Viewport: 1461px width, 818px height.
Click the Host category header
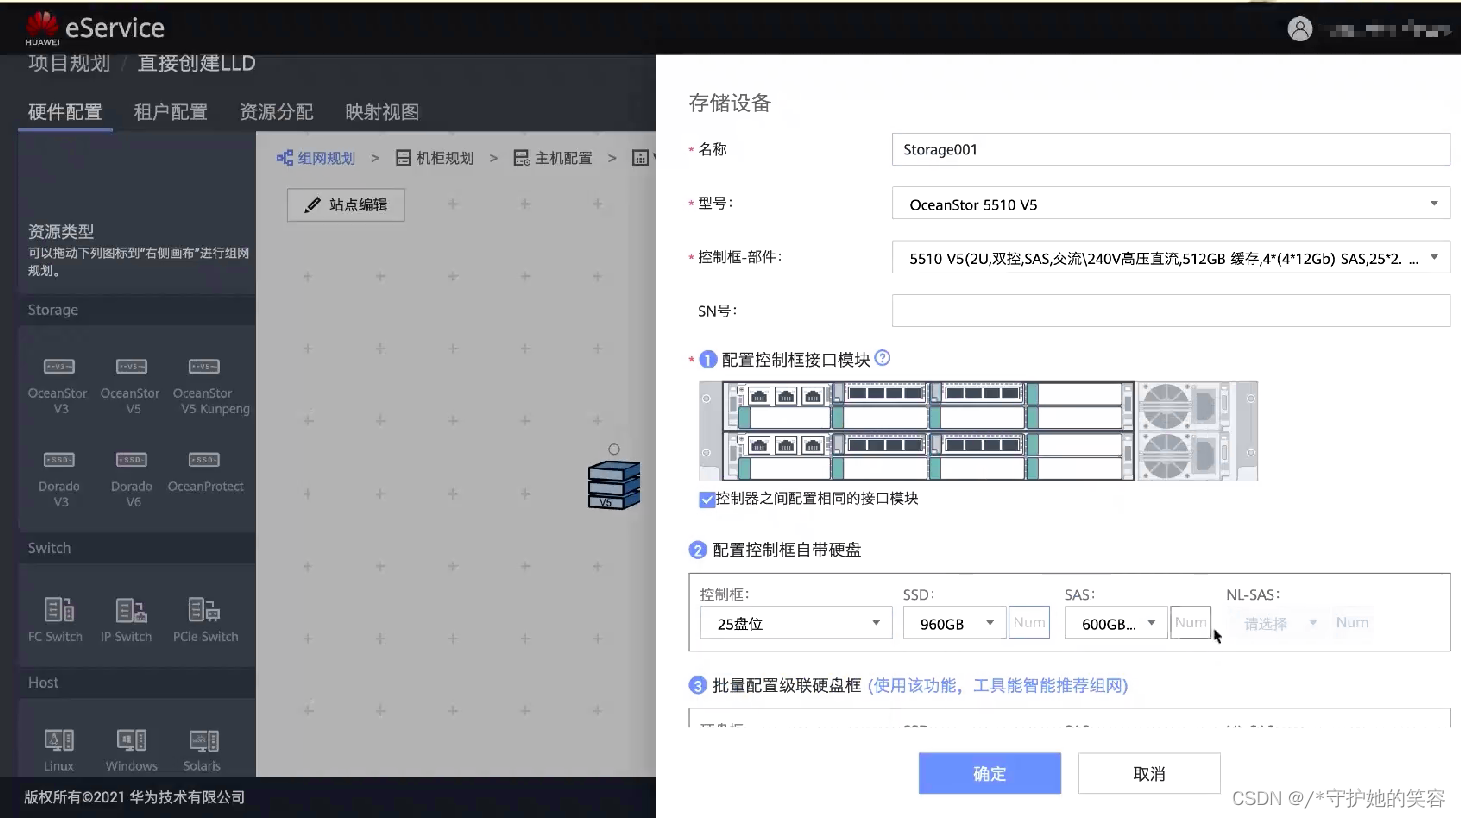(x=137, y=682)
